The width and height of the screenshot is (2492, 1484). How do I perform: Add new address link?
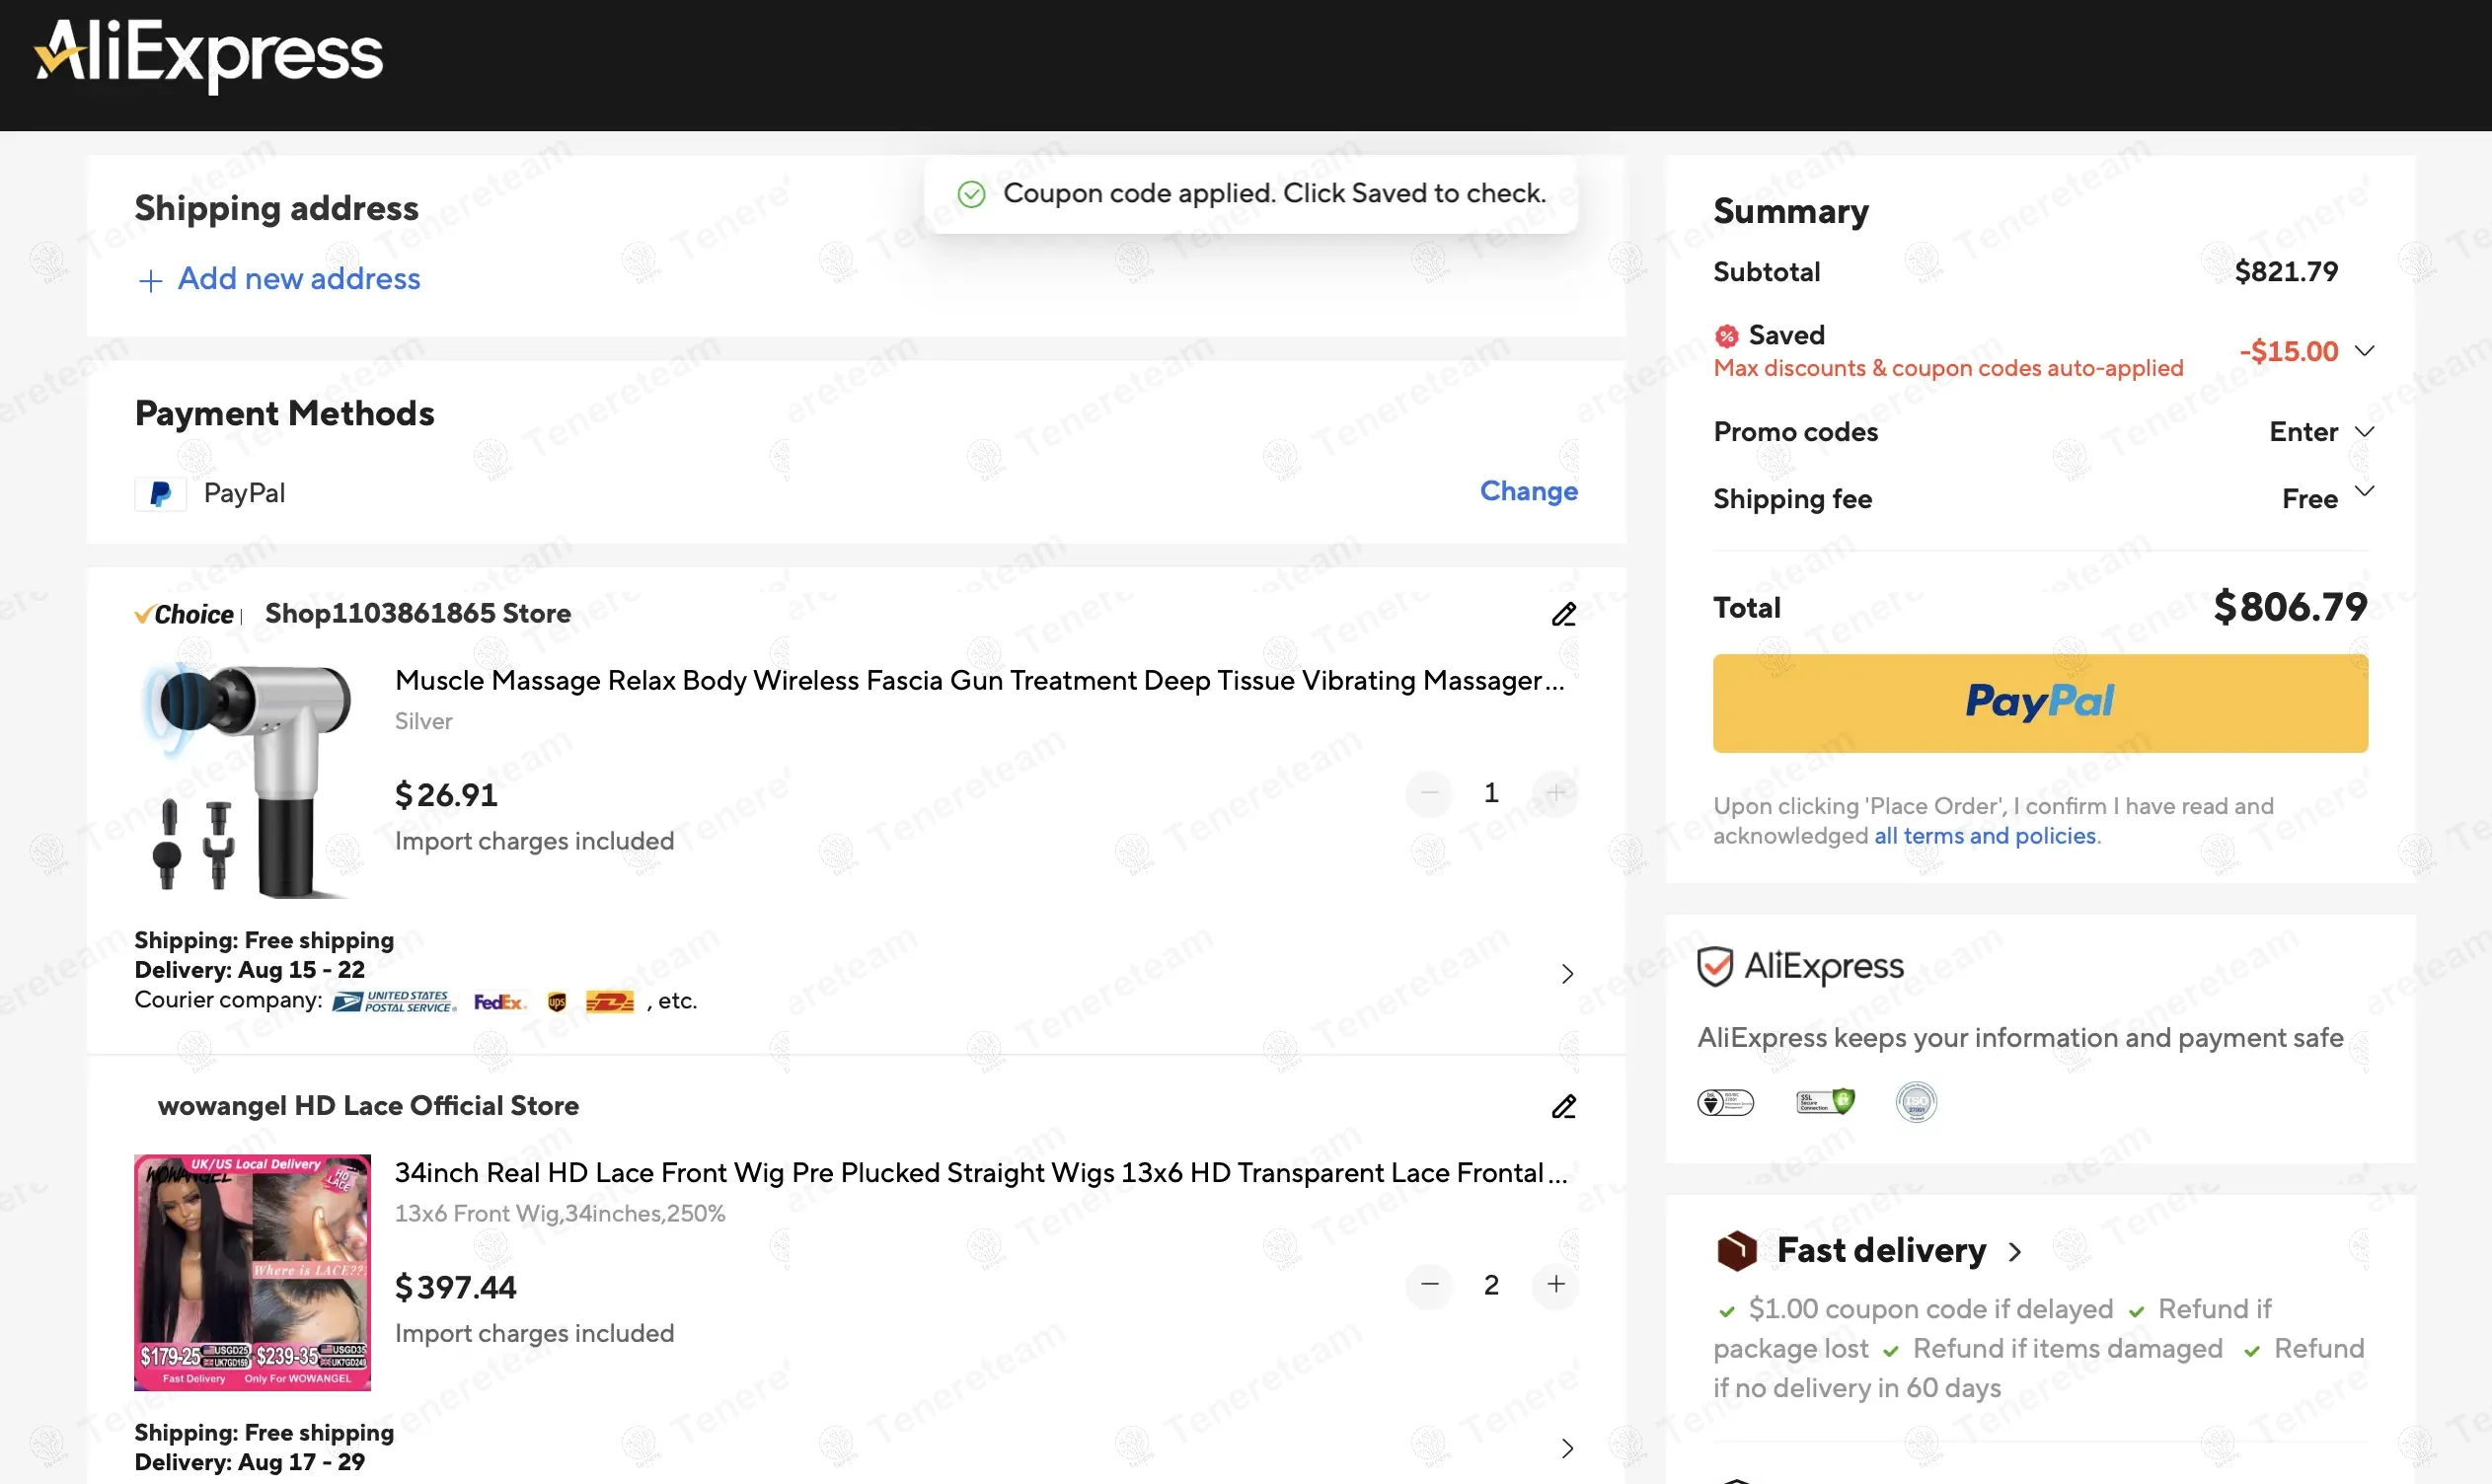299,279
